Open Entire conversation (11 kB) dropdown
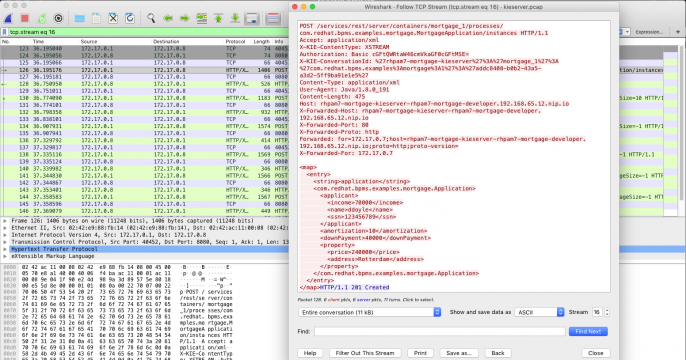Image resolution: width=686 pixels, height=360 pixels. point(369,312)
